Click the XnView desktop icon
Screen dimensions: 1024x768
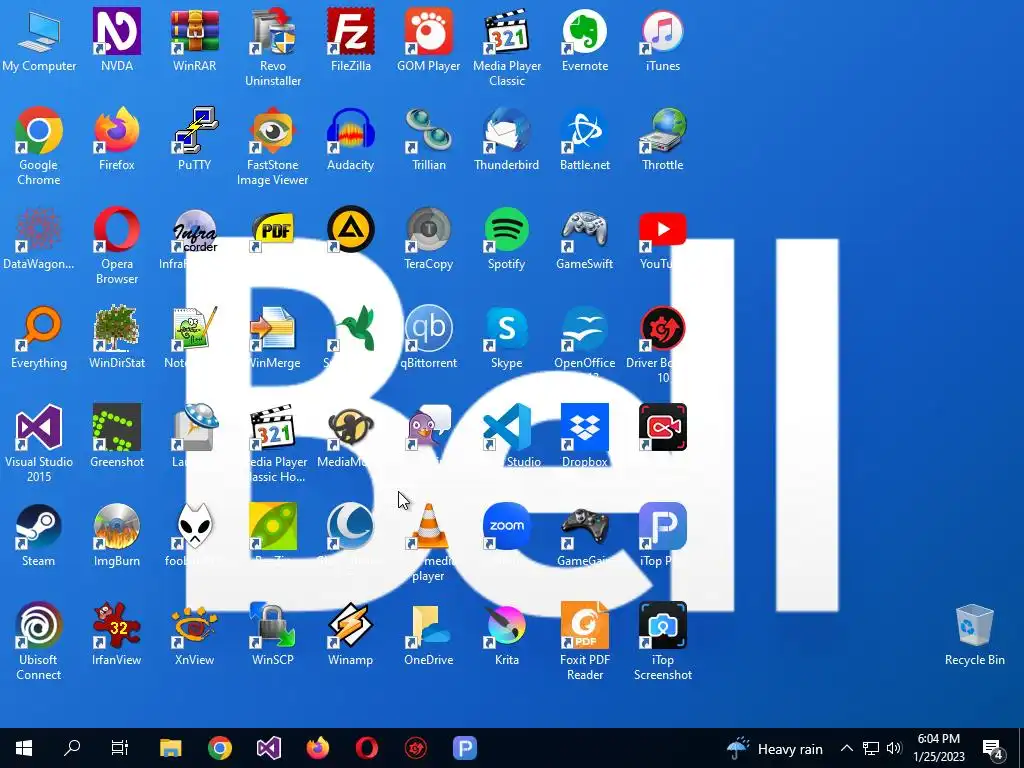pos(195,626)
